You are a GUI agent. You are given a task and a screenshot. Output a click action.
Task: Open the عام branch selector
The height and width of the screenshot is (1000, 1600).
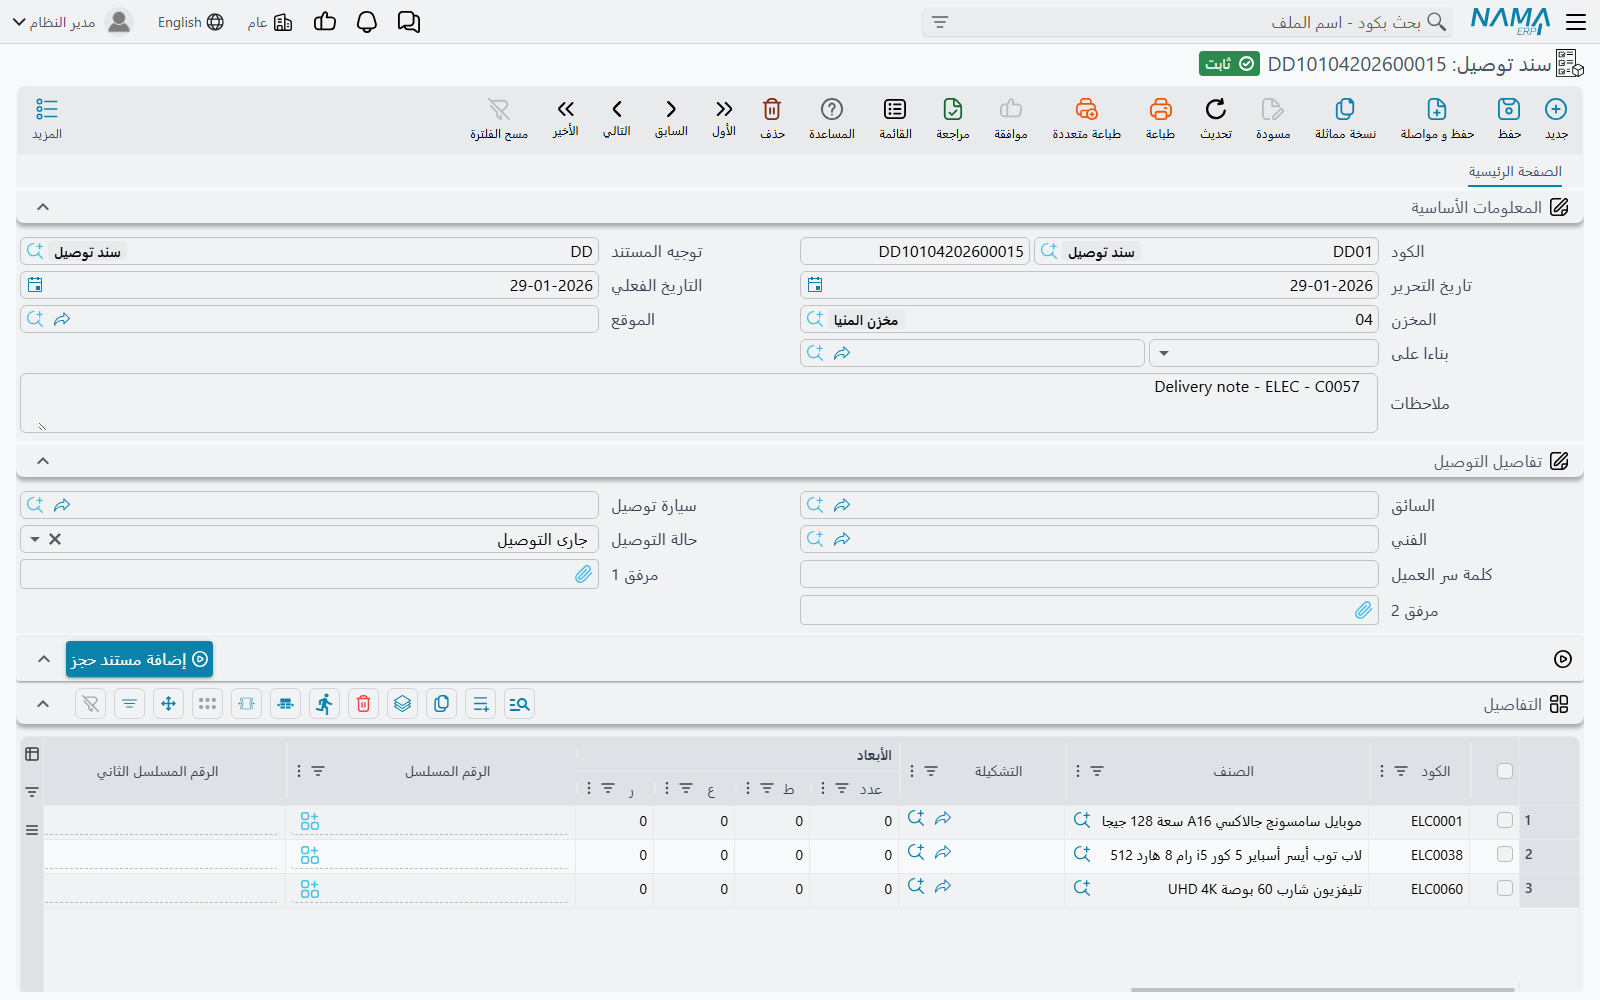tap(270, 22)
